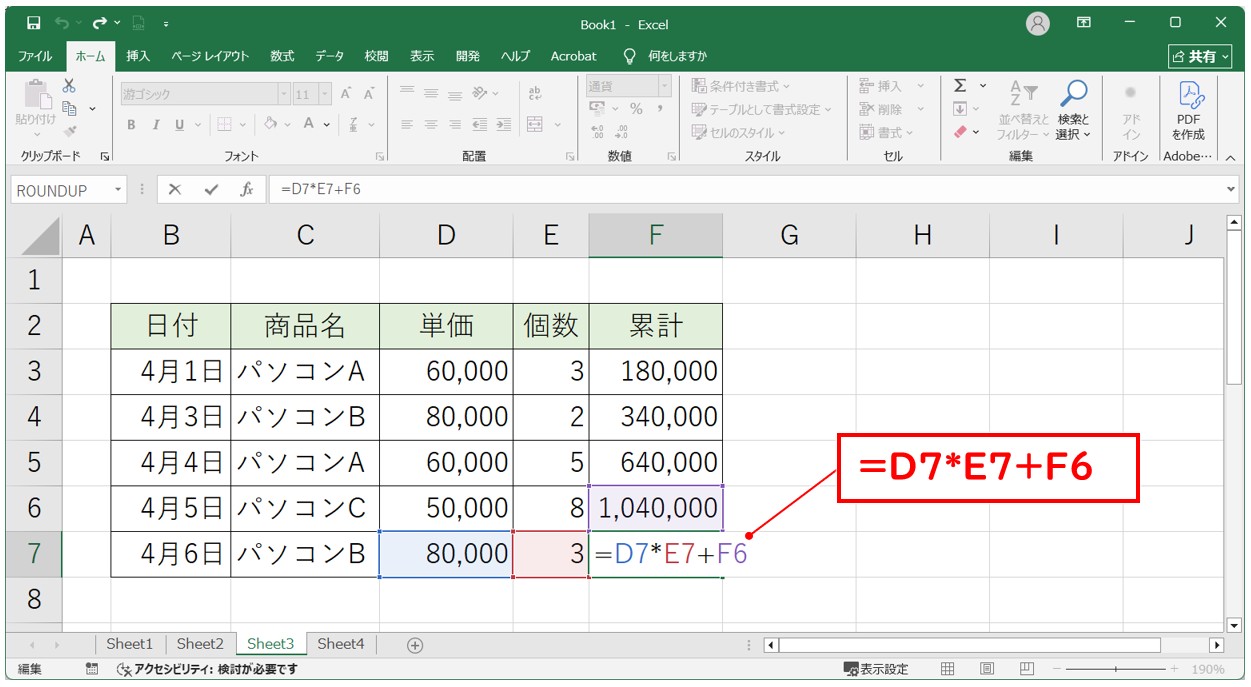Click the wrap text icon
The width and height of the screenshot is (1251, 687).
point(535,94)
